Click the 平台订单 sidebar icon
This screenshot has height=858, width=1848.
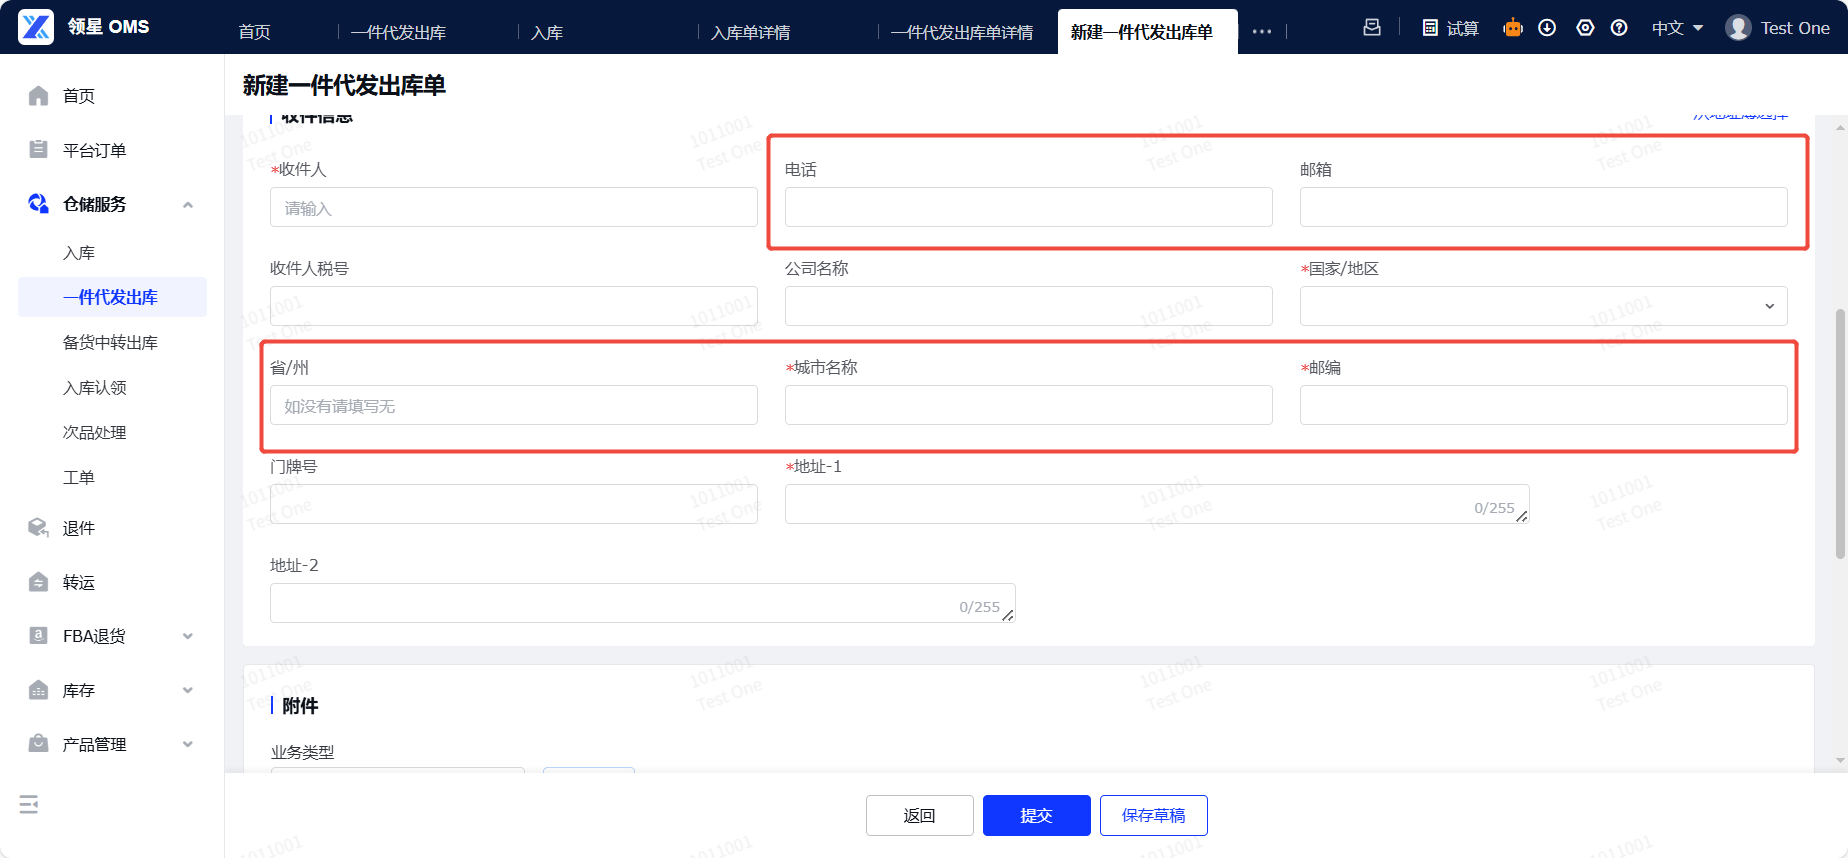(38, 150)
